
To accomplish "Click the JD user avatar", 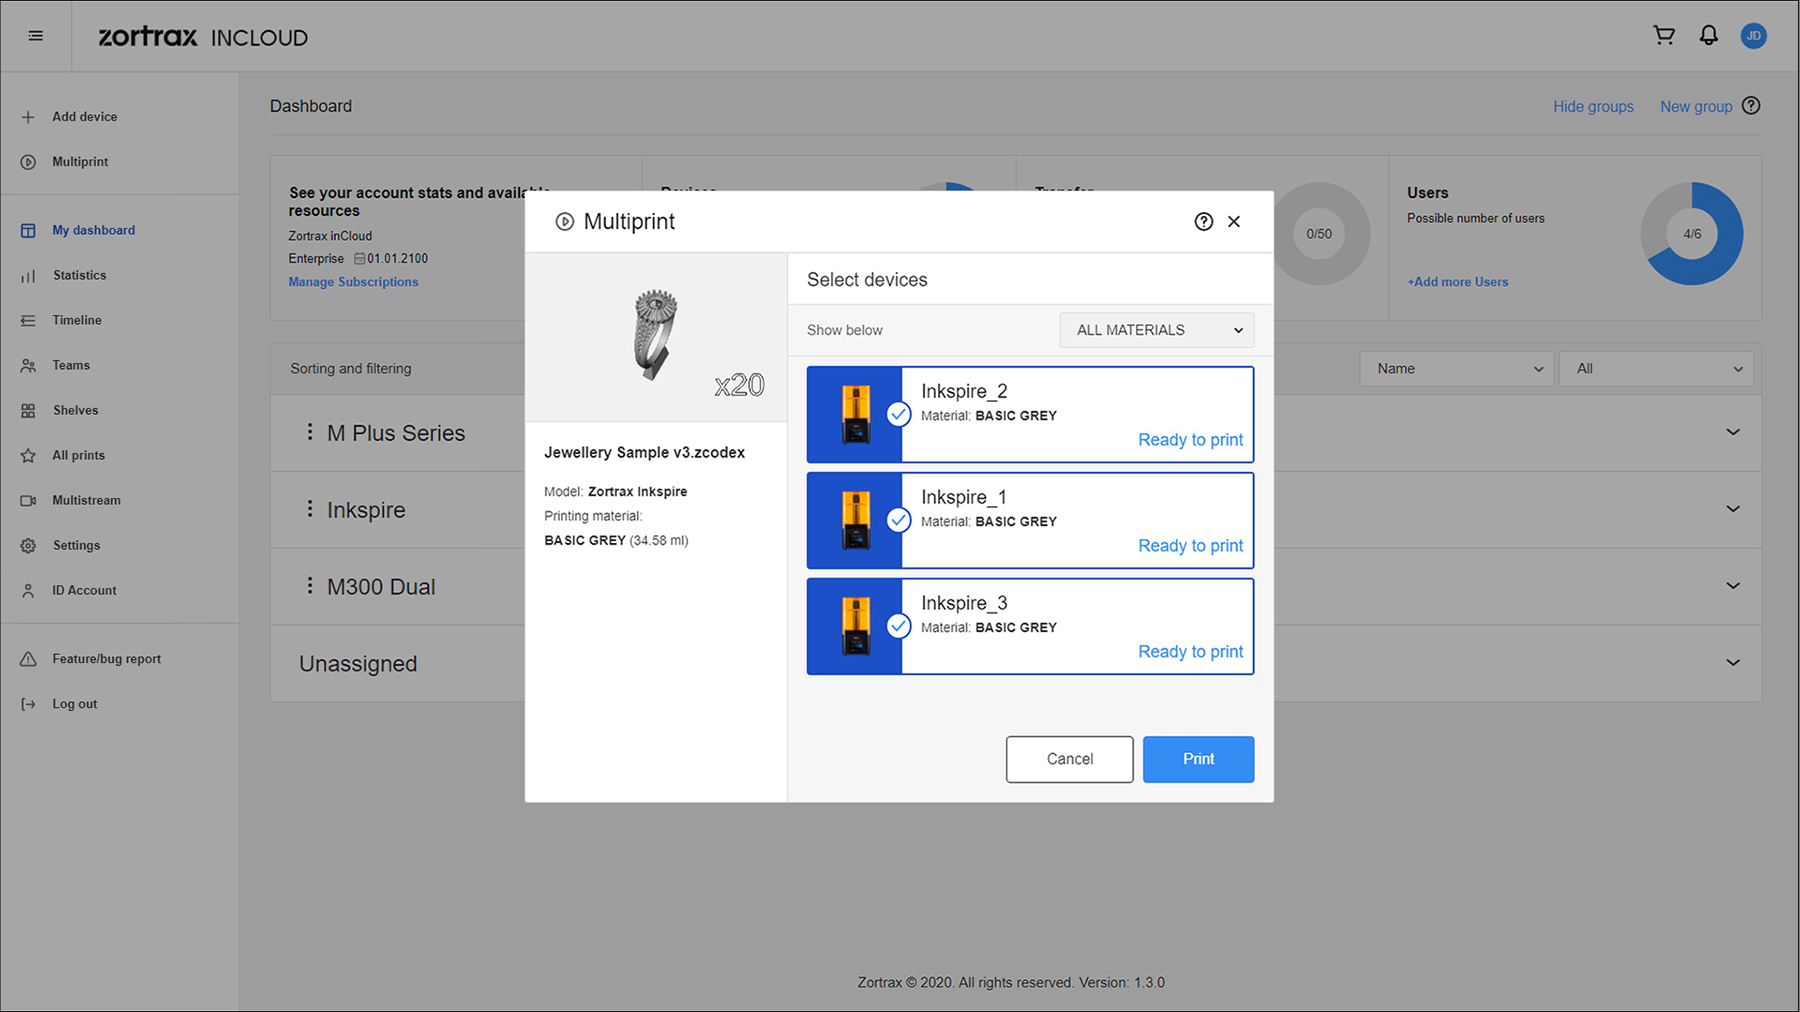I will (1753, 36).
